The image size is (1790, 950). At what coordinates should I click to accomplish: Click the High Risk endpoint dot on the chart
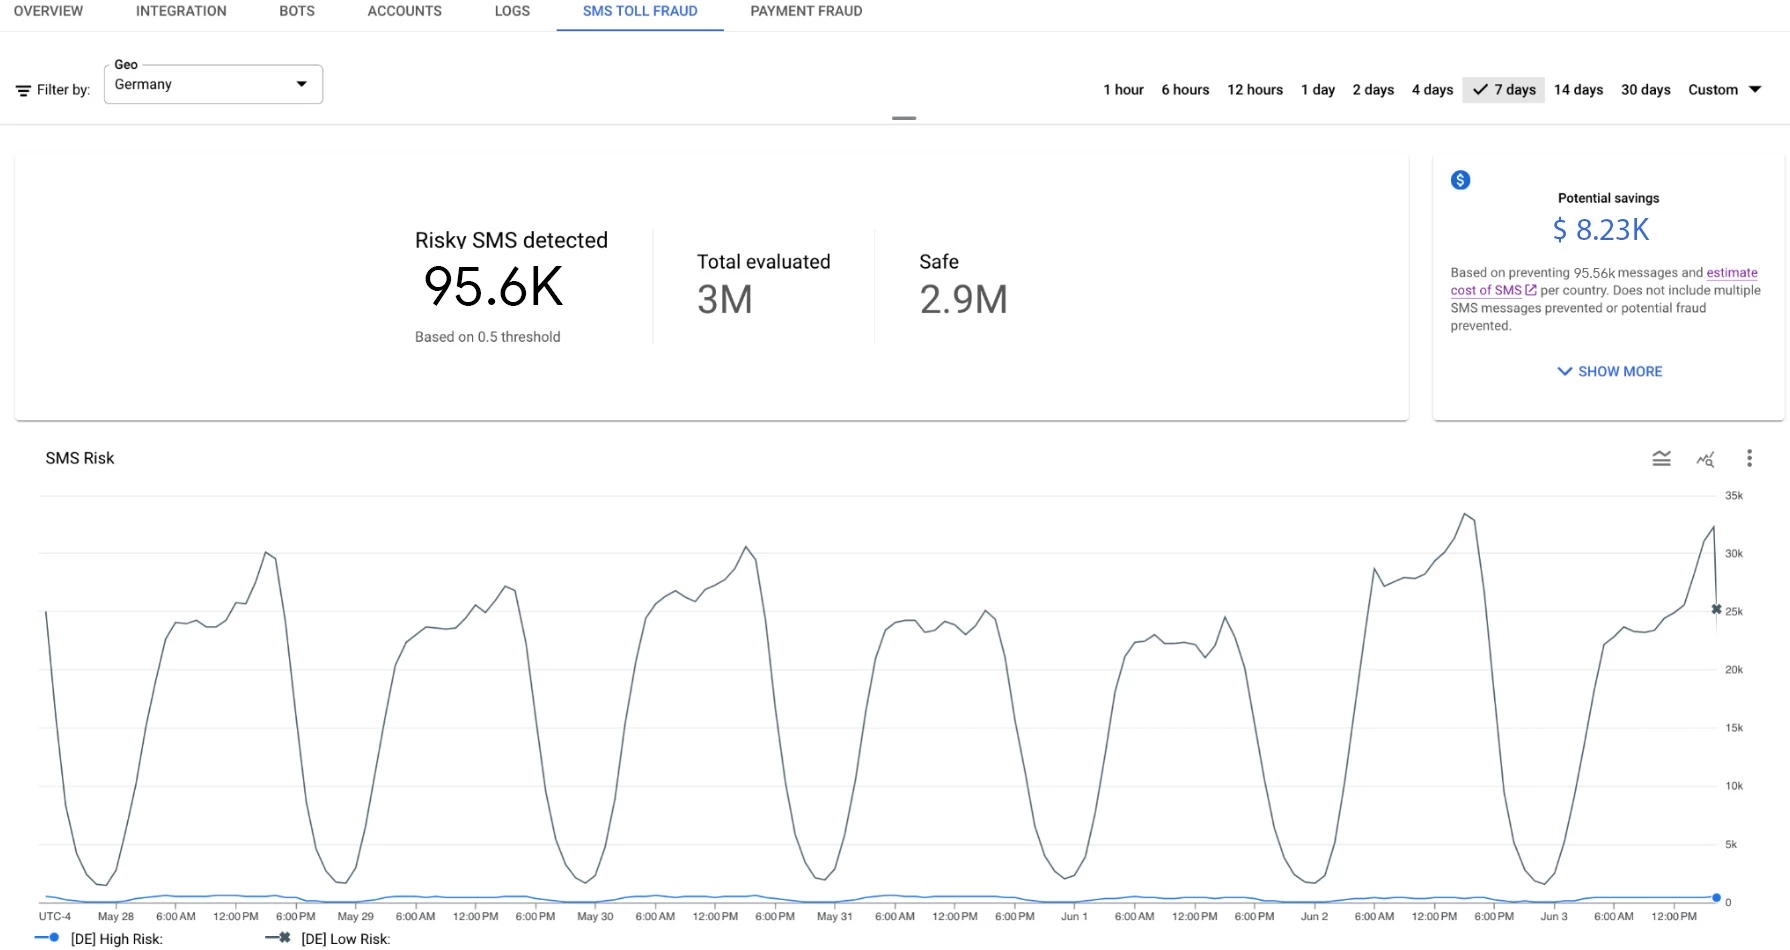[x=1716, y=898]
